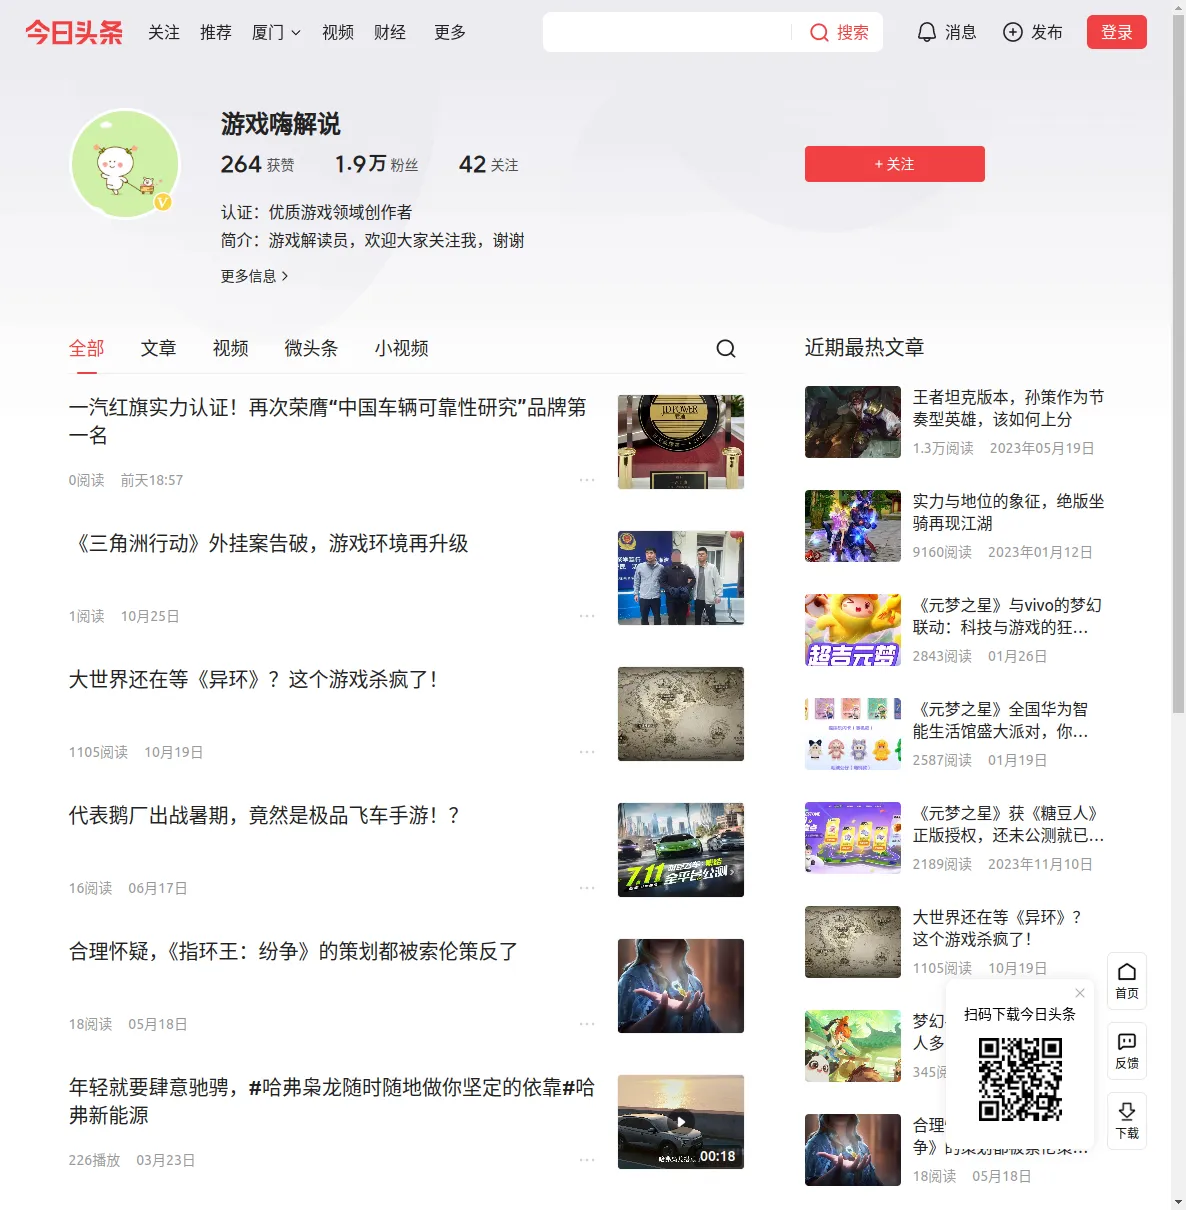Click the 发布 plus icon
Screen dimensions: 1186x1210
tap(1013, 32)
